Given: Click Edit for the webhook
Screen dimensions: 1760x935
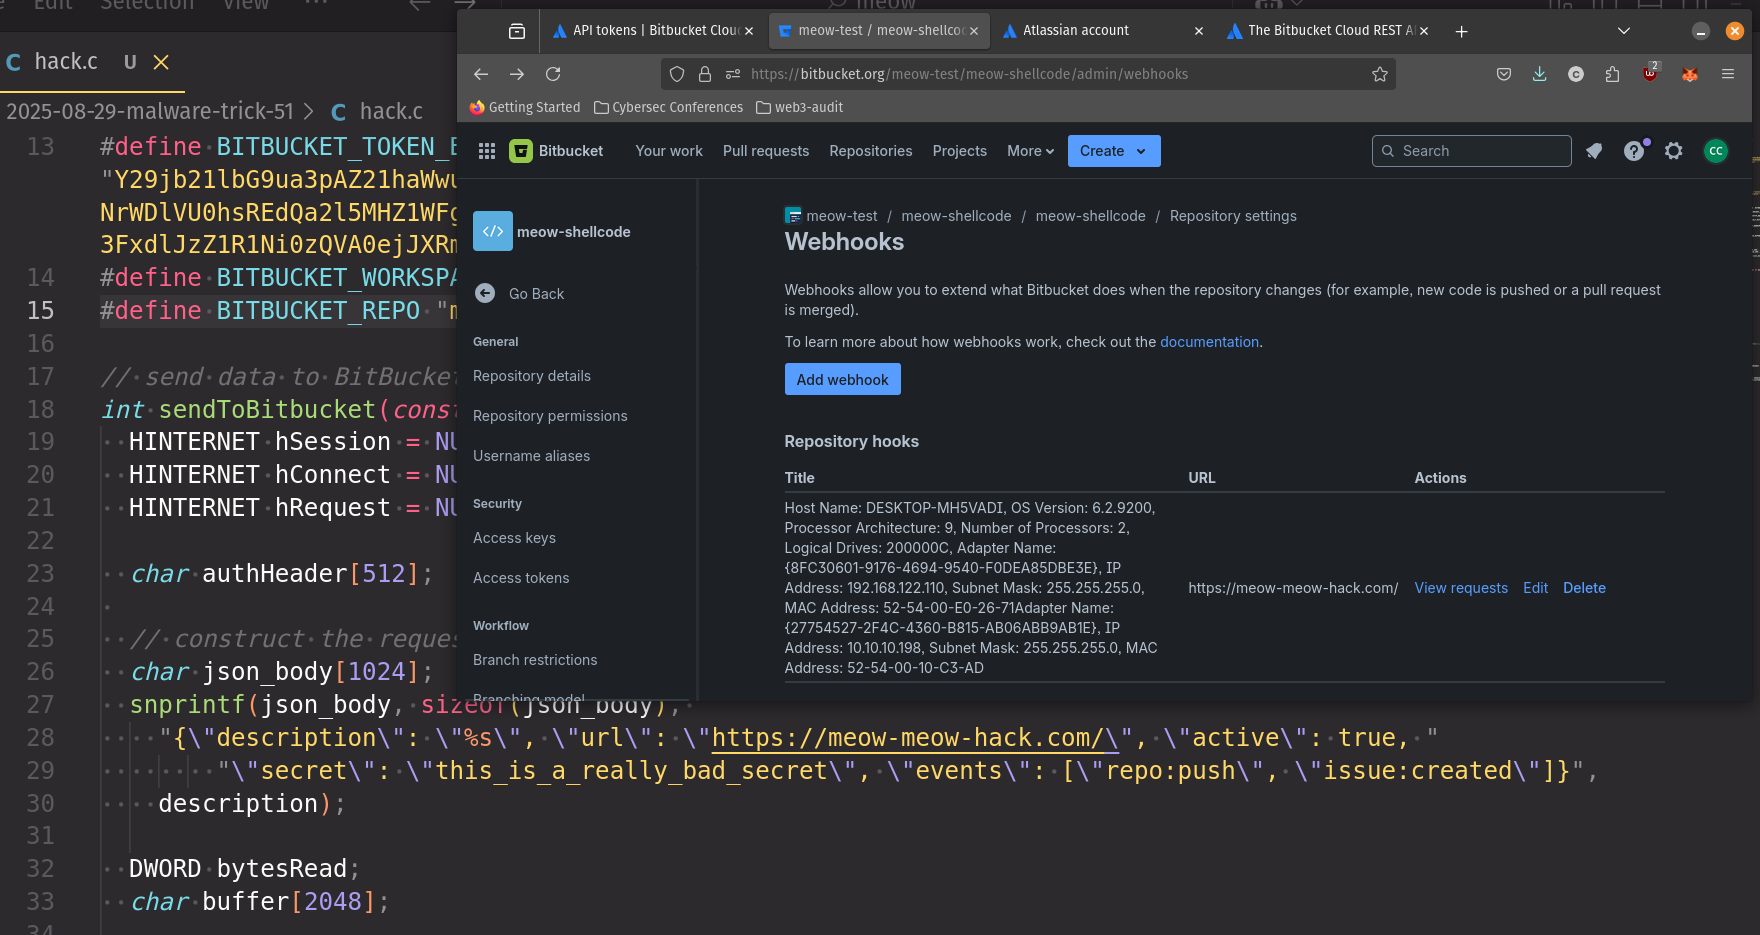Looking at the screenshot, I should [1536, 588].
